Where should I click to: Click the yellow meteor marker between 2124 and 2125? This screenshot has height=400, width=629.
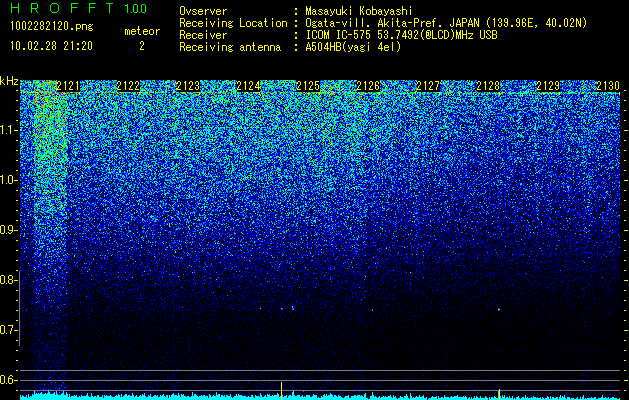pos(281,391)
